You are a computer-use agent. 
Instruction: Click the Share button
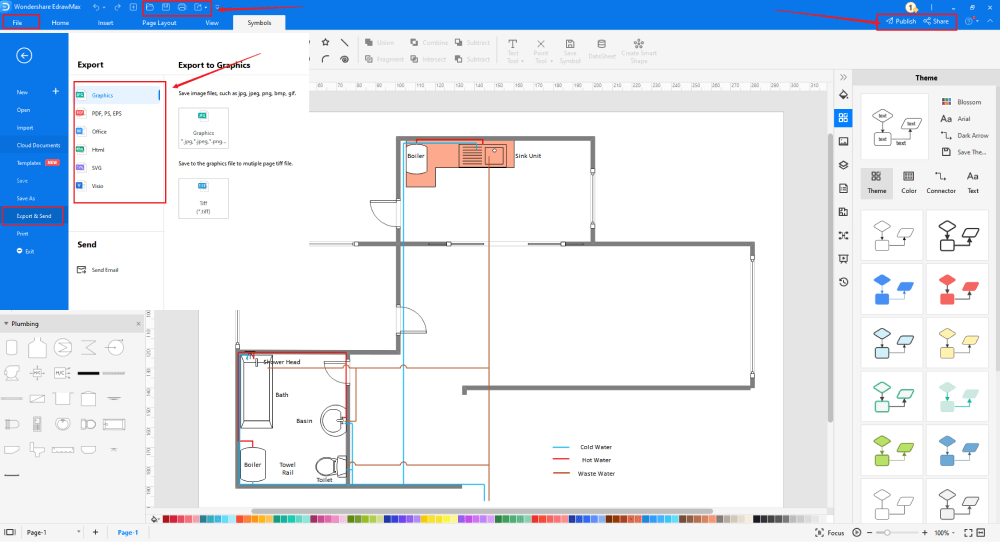tap(936, 21)
